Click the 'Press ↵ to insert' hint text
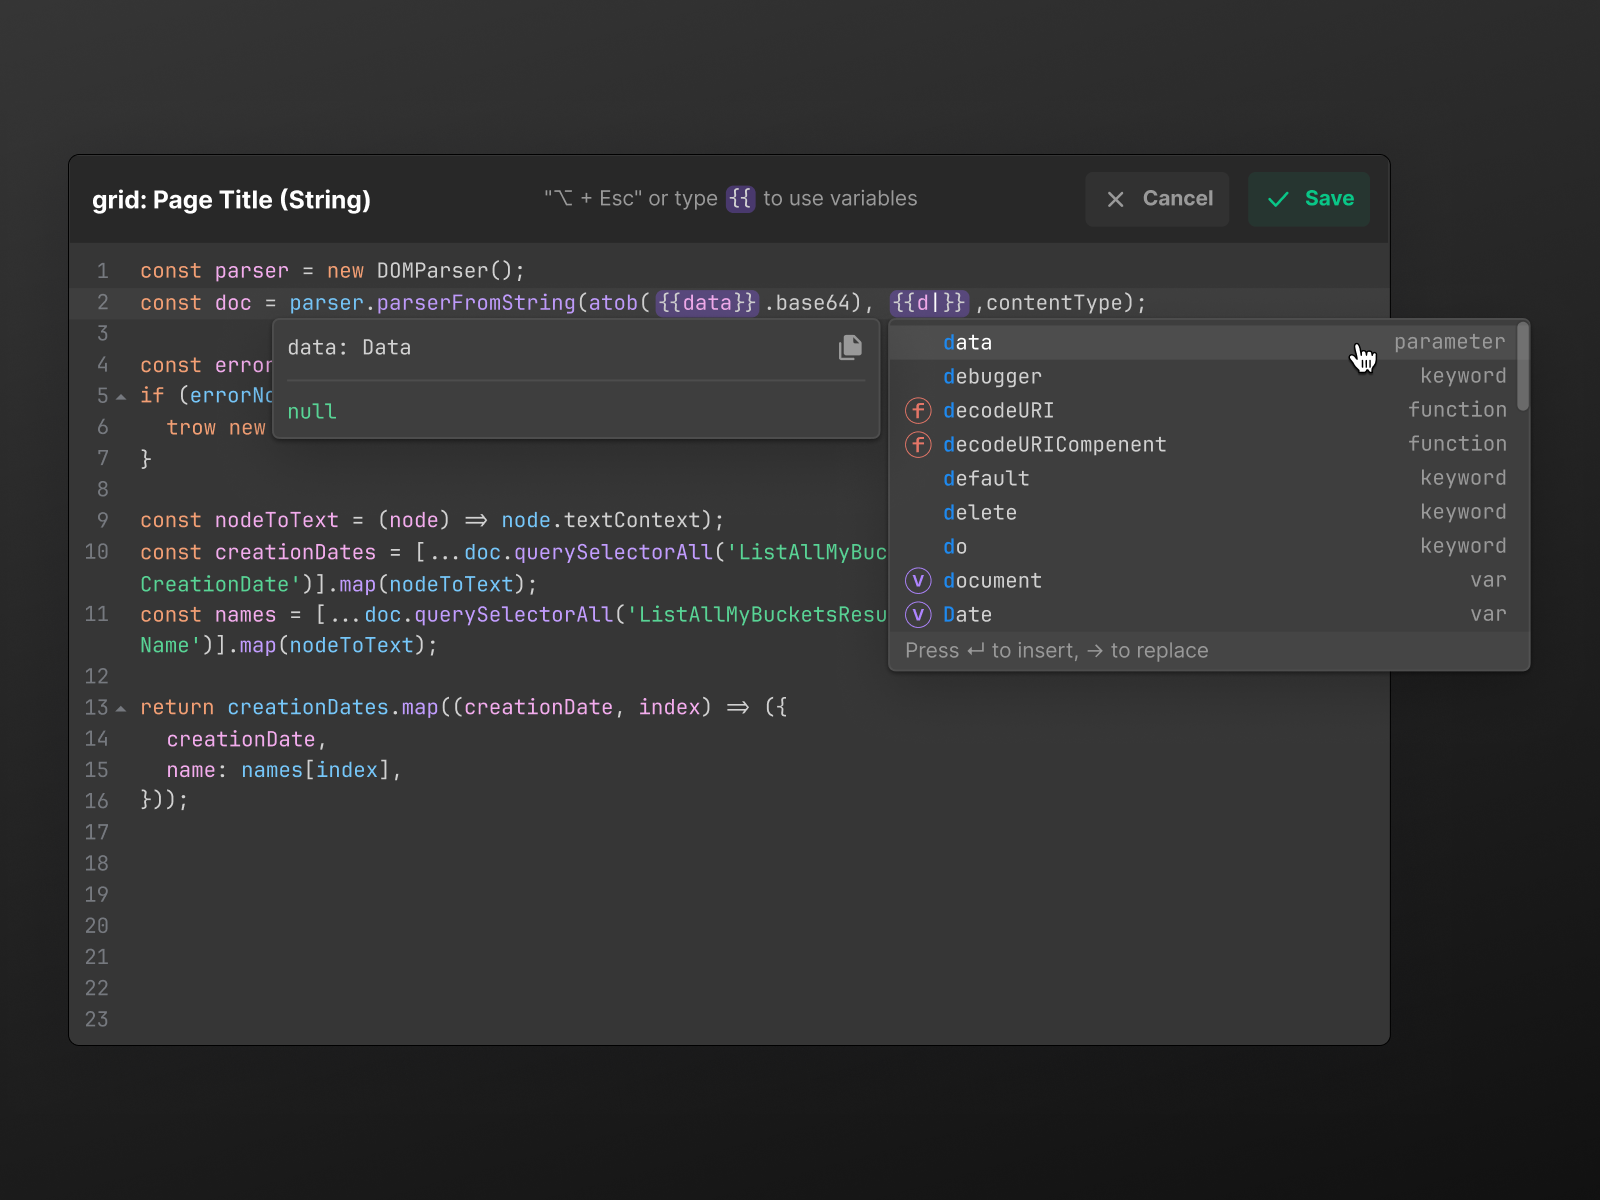 (x=990, y=651)
